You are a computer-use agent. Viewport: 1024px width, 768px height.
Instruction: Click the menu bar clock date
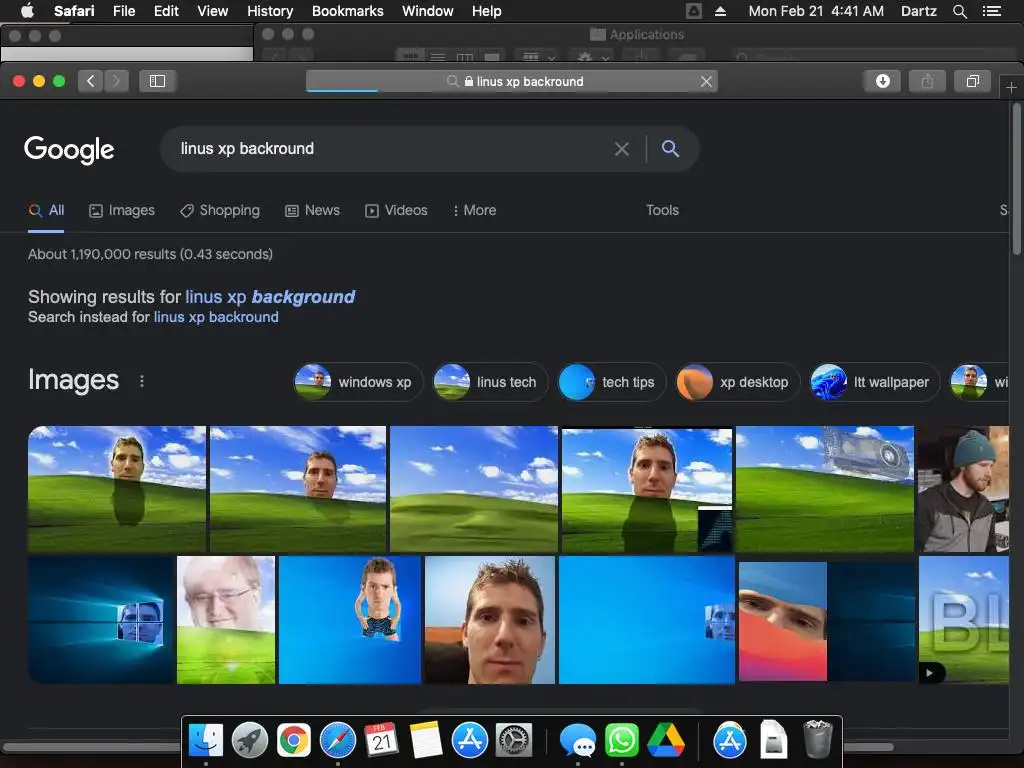(x=816, y=11)
